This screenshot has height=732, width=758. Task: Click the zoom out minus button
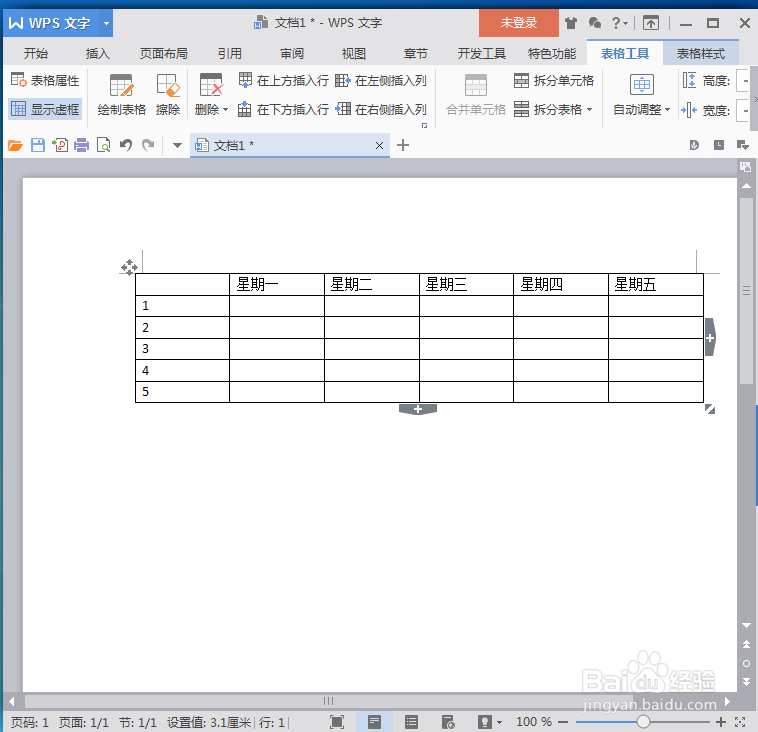pyautogui.click(x=563, y=722)
